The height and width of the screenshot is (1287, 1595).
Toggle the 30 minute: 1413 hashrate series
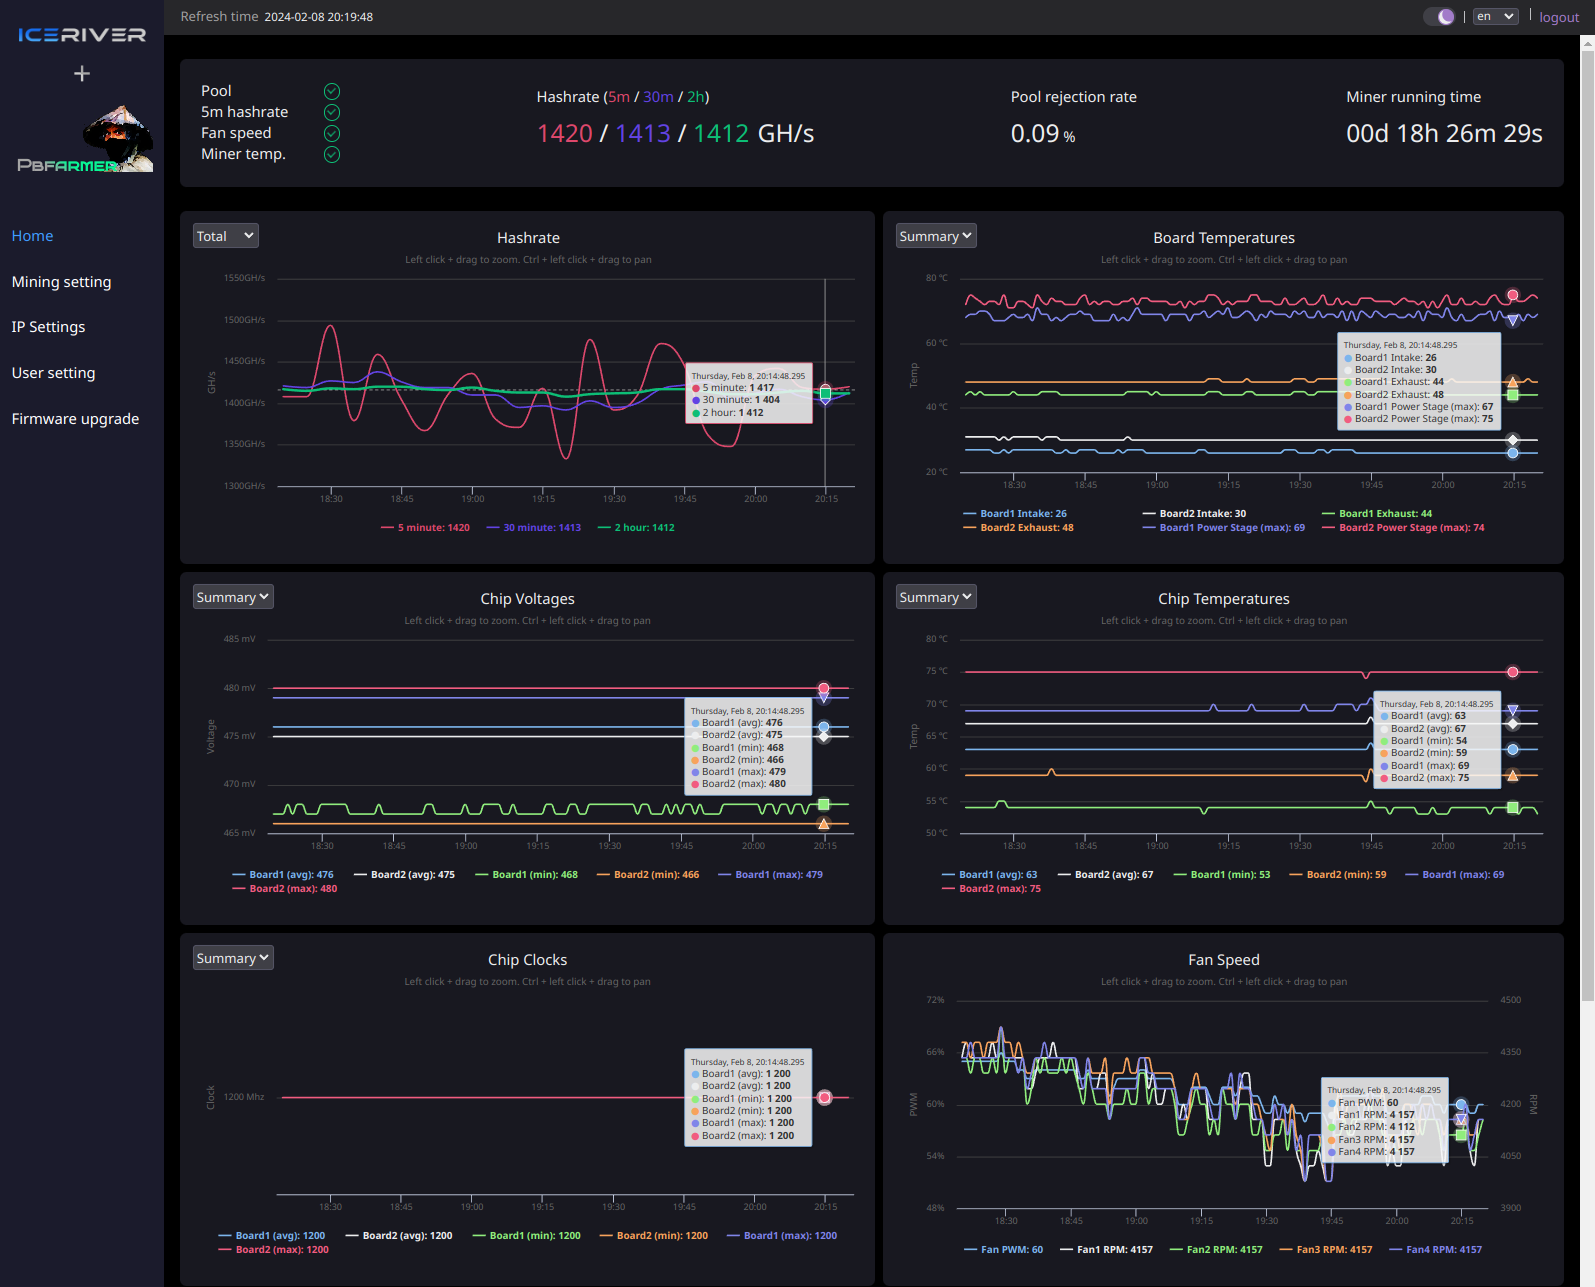click(534, 528)
